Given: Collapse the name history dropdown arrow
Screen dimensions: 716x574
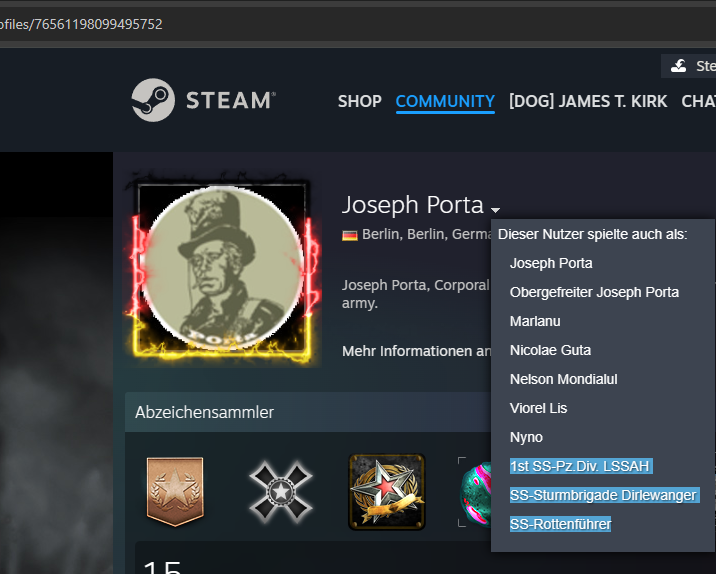Looking at the screenshot, I should pyautogui.click(x=495, y=209).
